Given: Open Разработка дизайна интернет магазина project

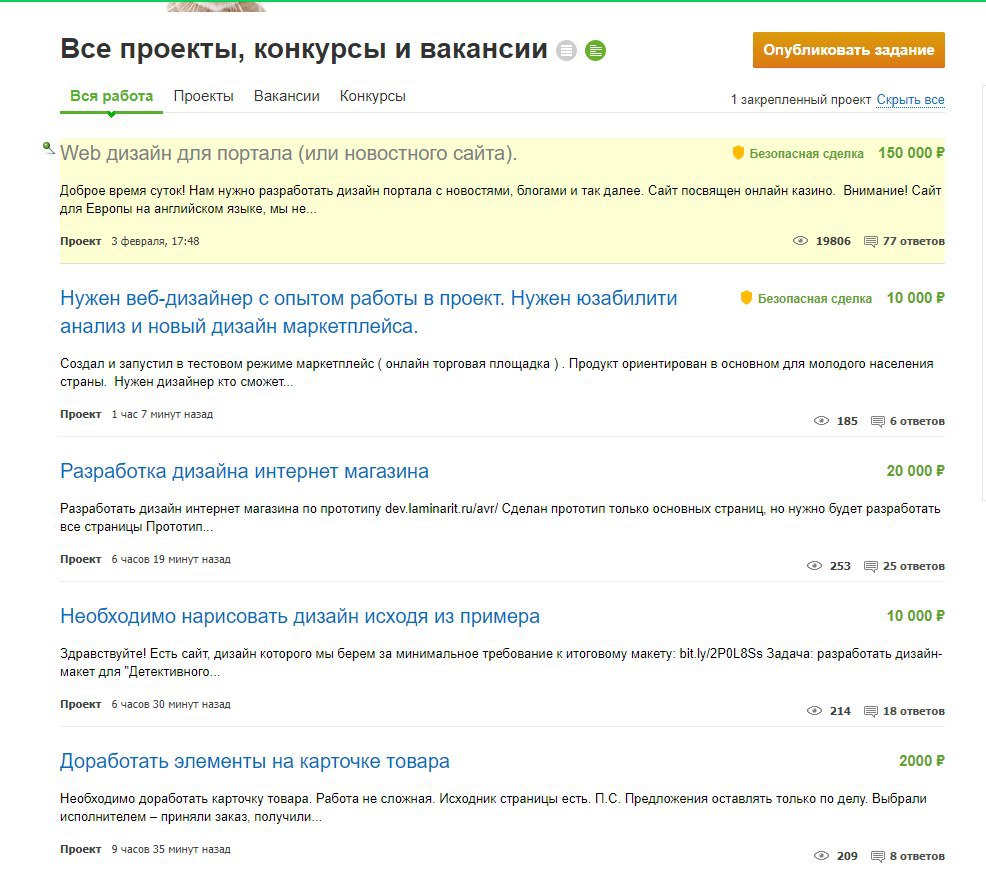Looking at the screenshot, I should [x=245, y=471].
